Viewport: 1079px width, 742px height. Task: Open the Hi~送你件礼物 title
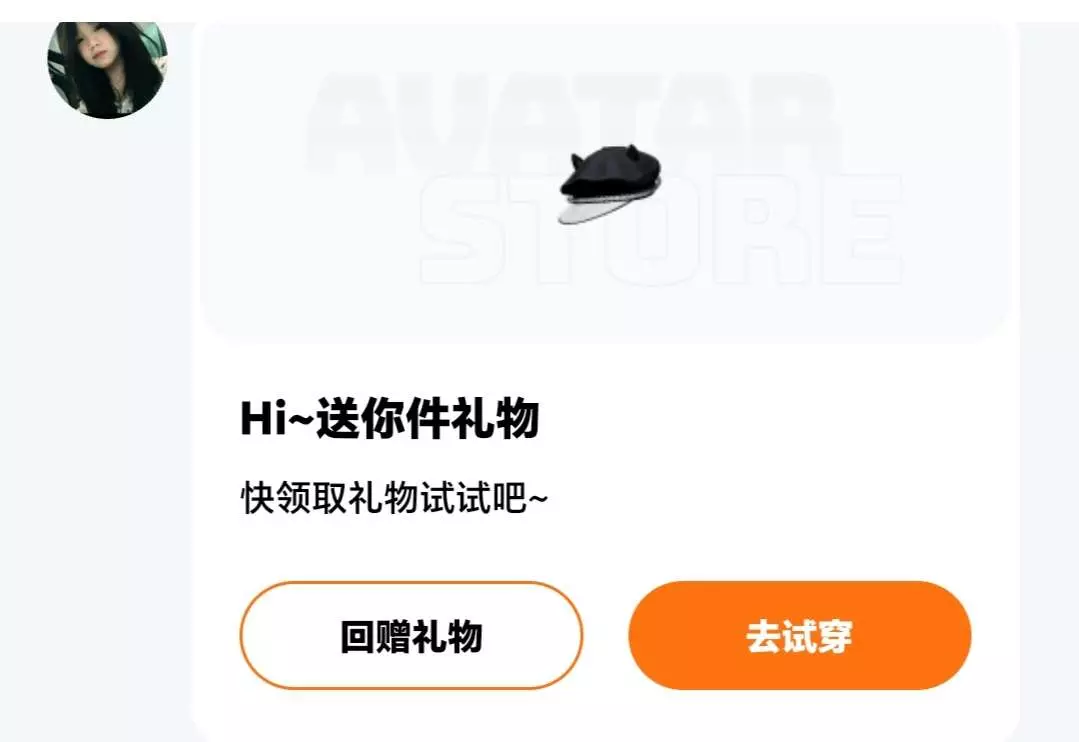tap(389, 418)
